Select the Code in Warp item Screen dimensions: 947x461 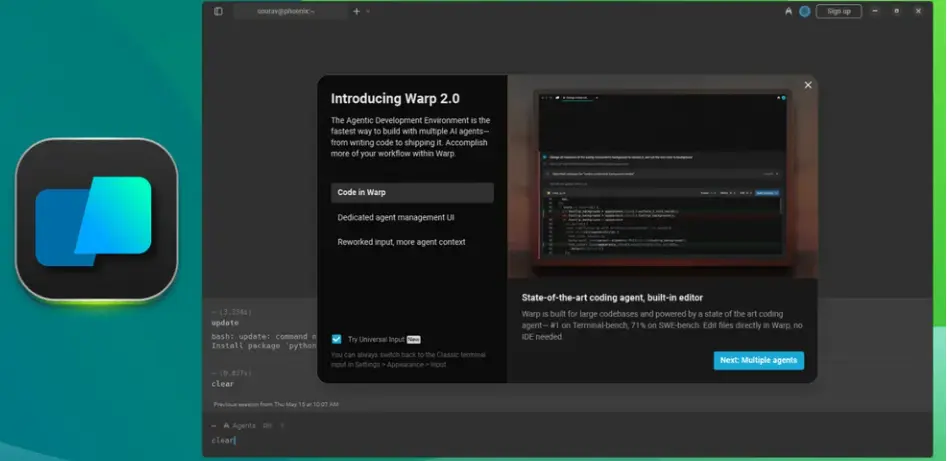point(412,192)
